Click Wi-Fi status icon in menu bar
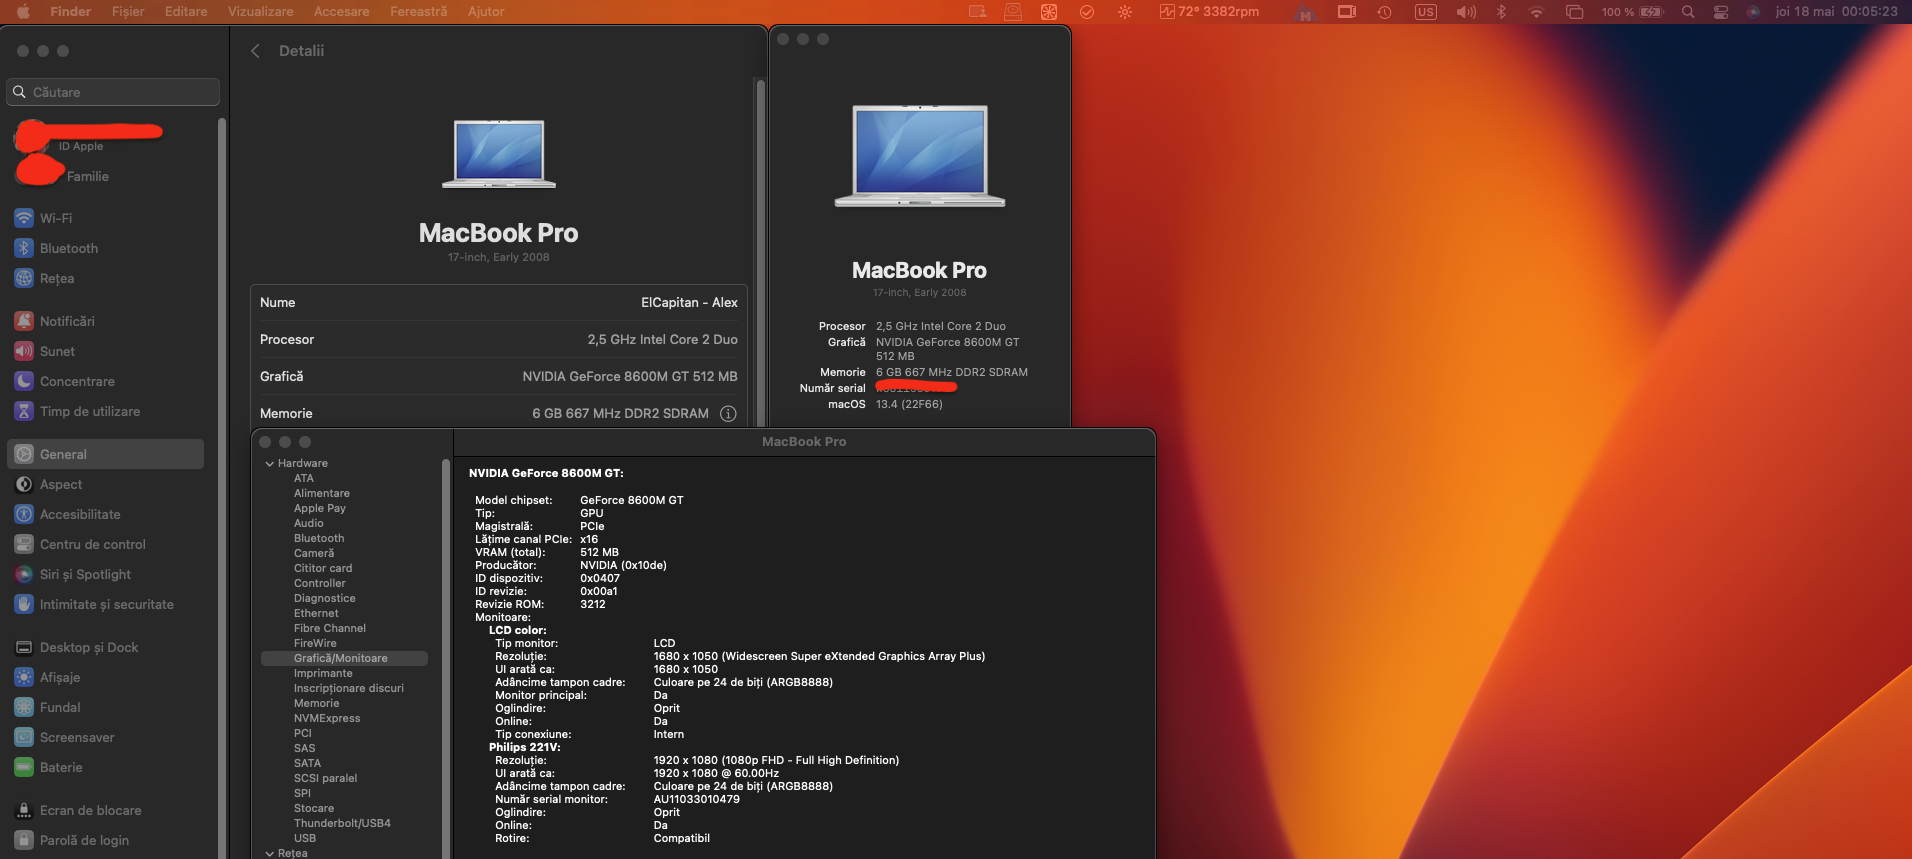 pos(1536,12)
